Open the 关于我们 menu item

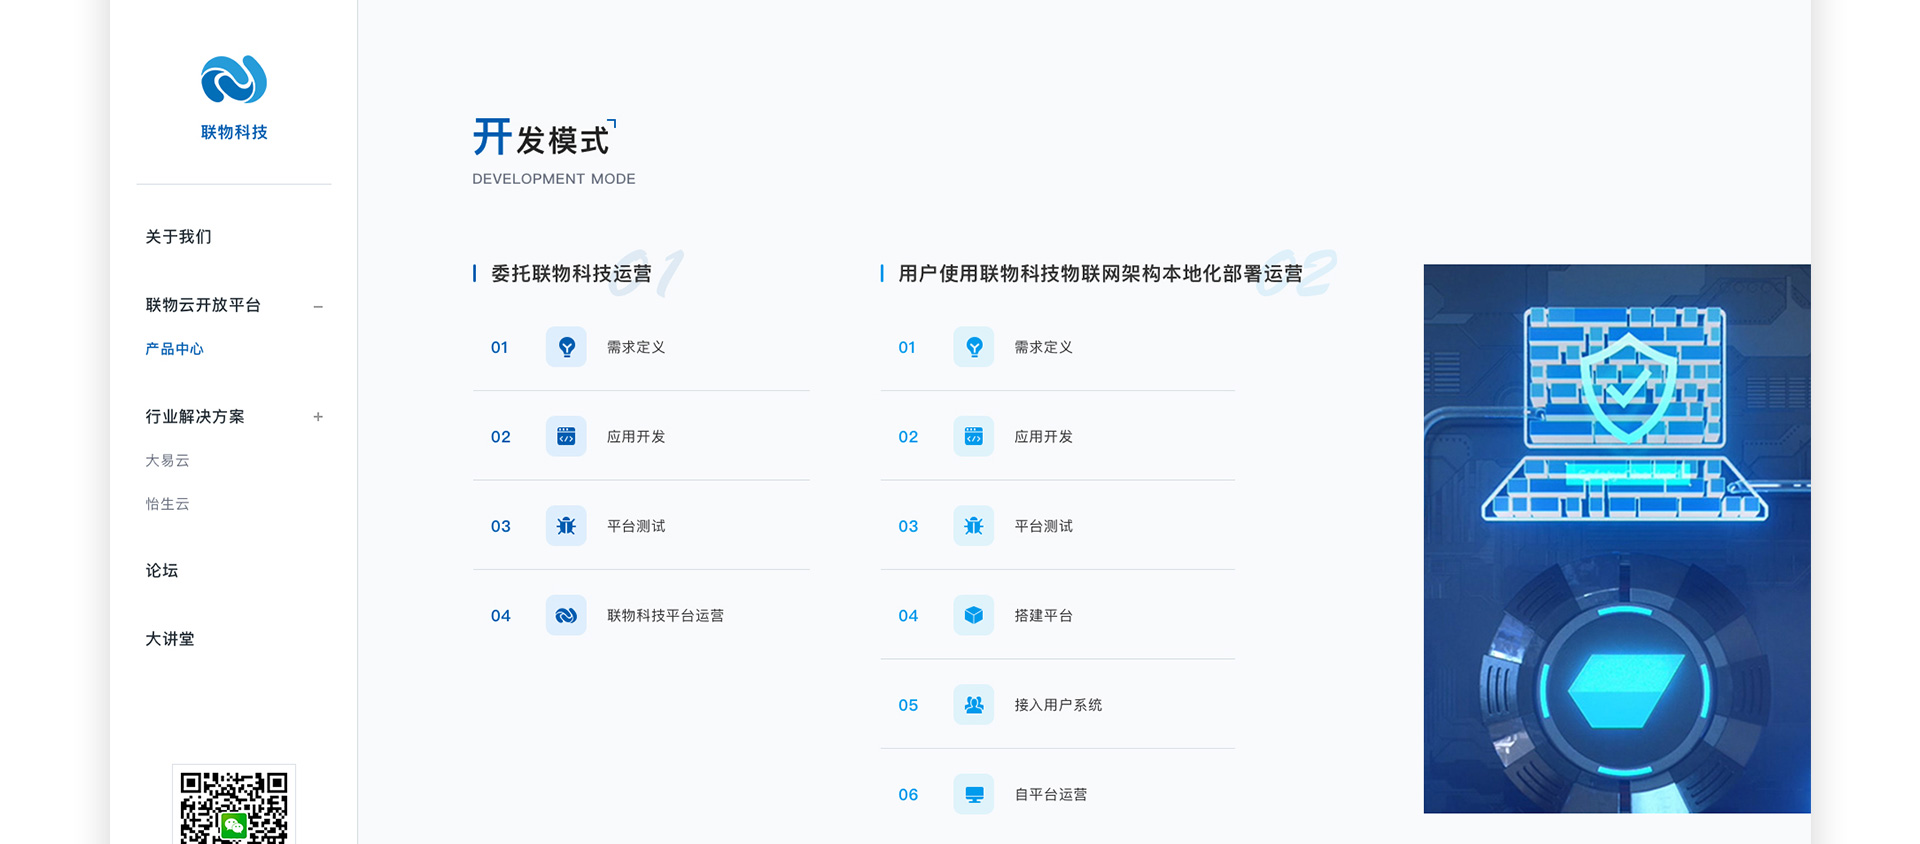point(178,237)
